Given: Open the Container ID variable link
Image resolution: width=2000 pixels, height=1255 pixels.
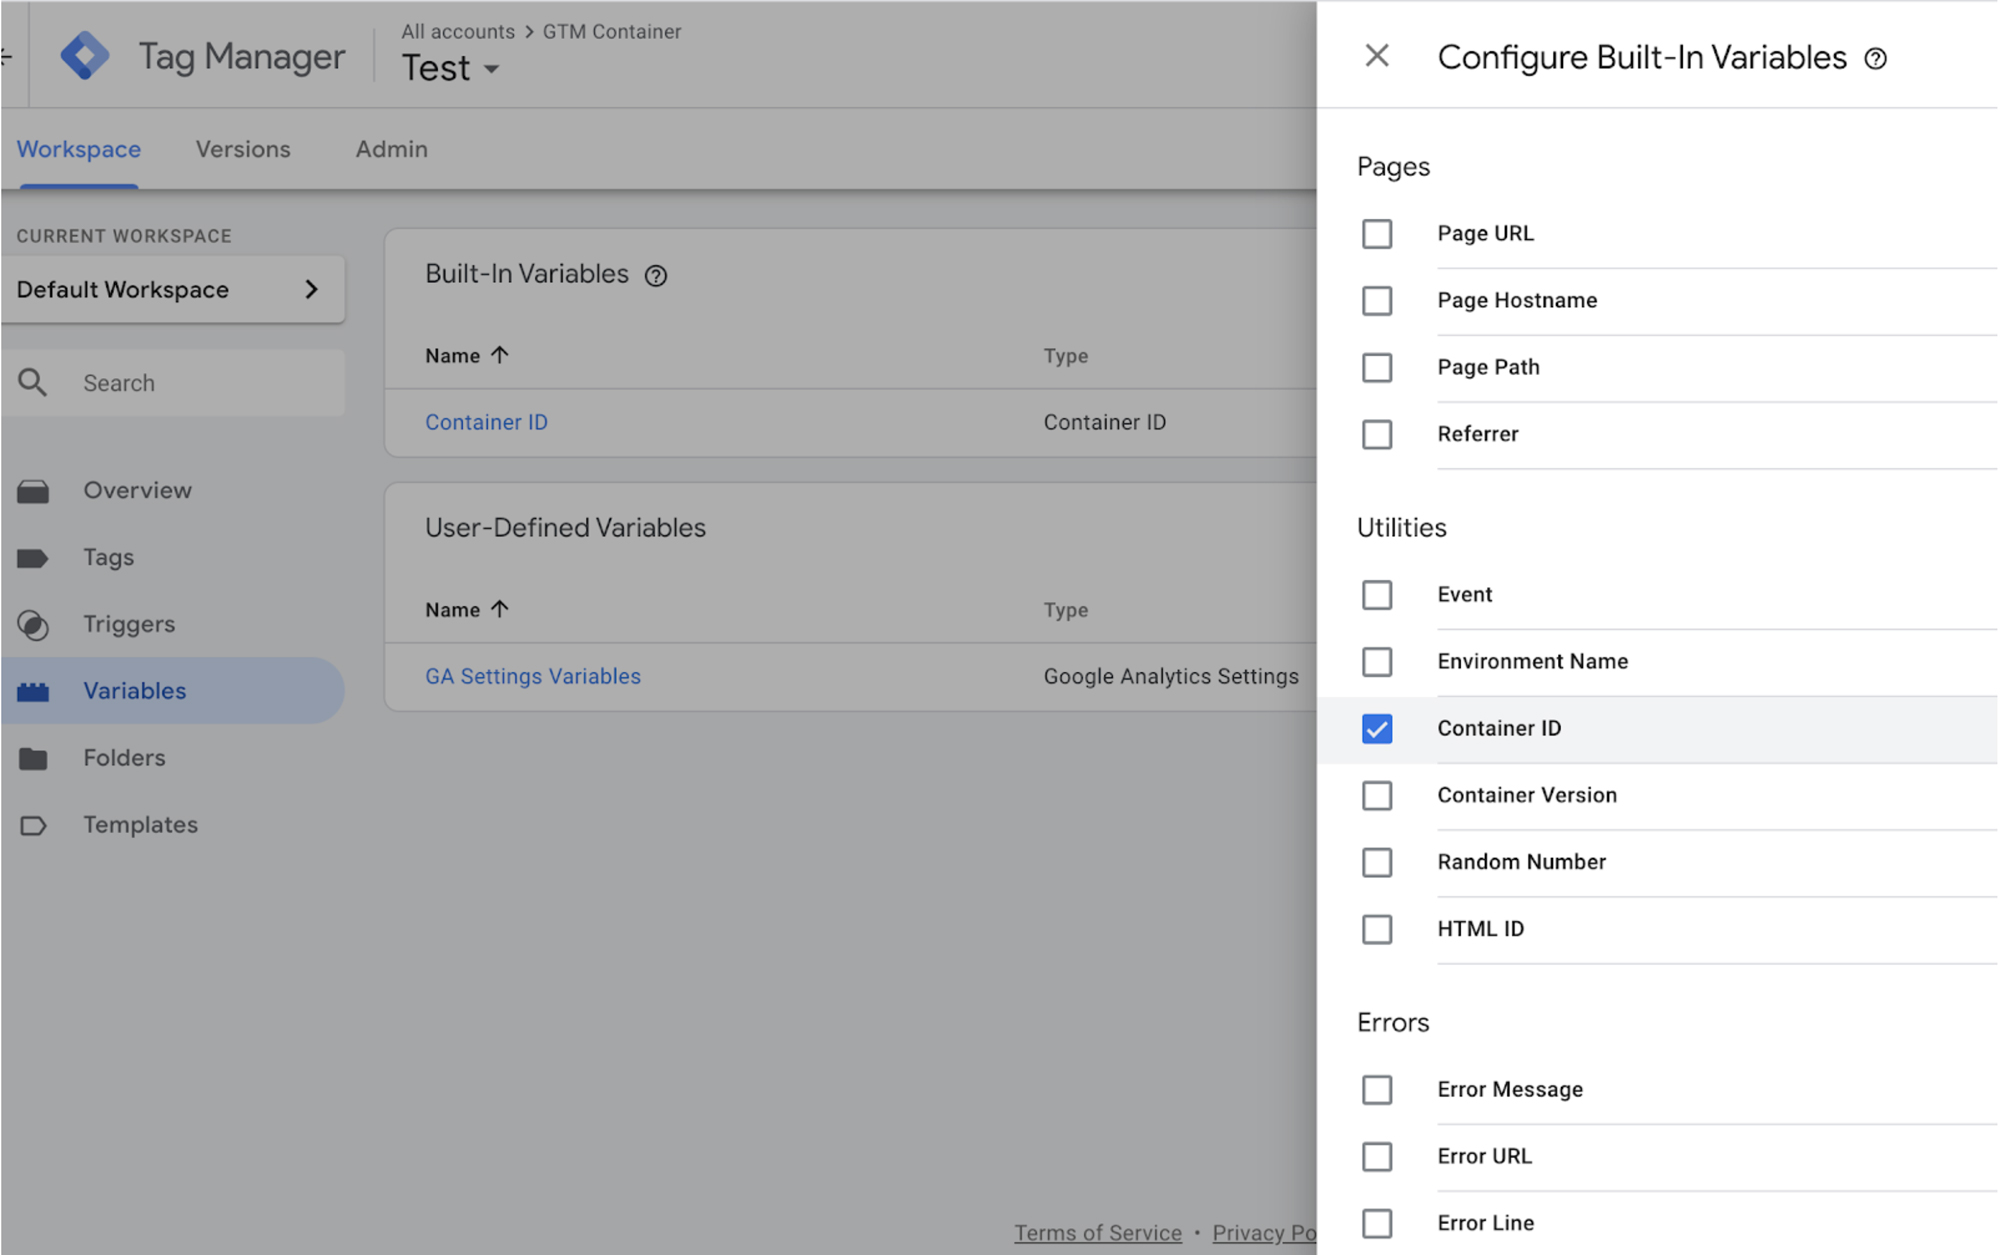Looking at the screenshot, I should click(x=488, y=421).
